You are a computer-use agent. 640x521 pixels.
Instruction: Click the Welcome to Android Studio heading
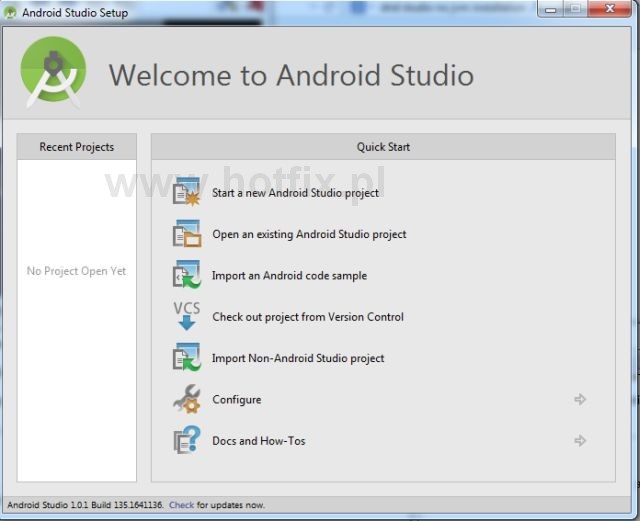[291, 76]
